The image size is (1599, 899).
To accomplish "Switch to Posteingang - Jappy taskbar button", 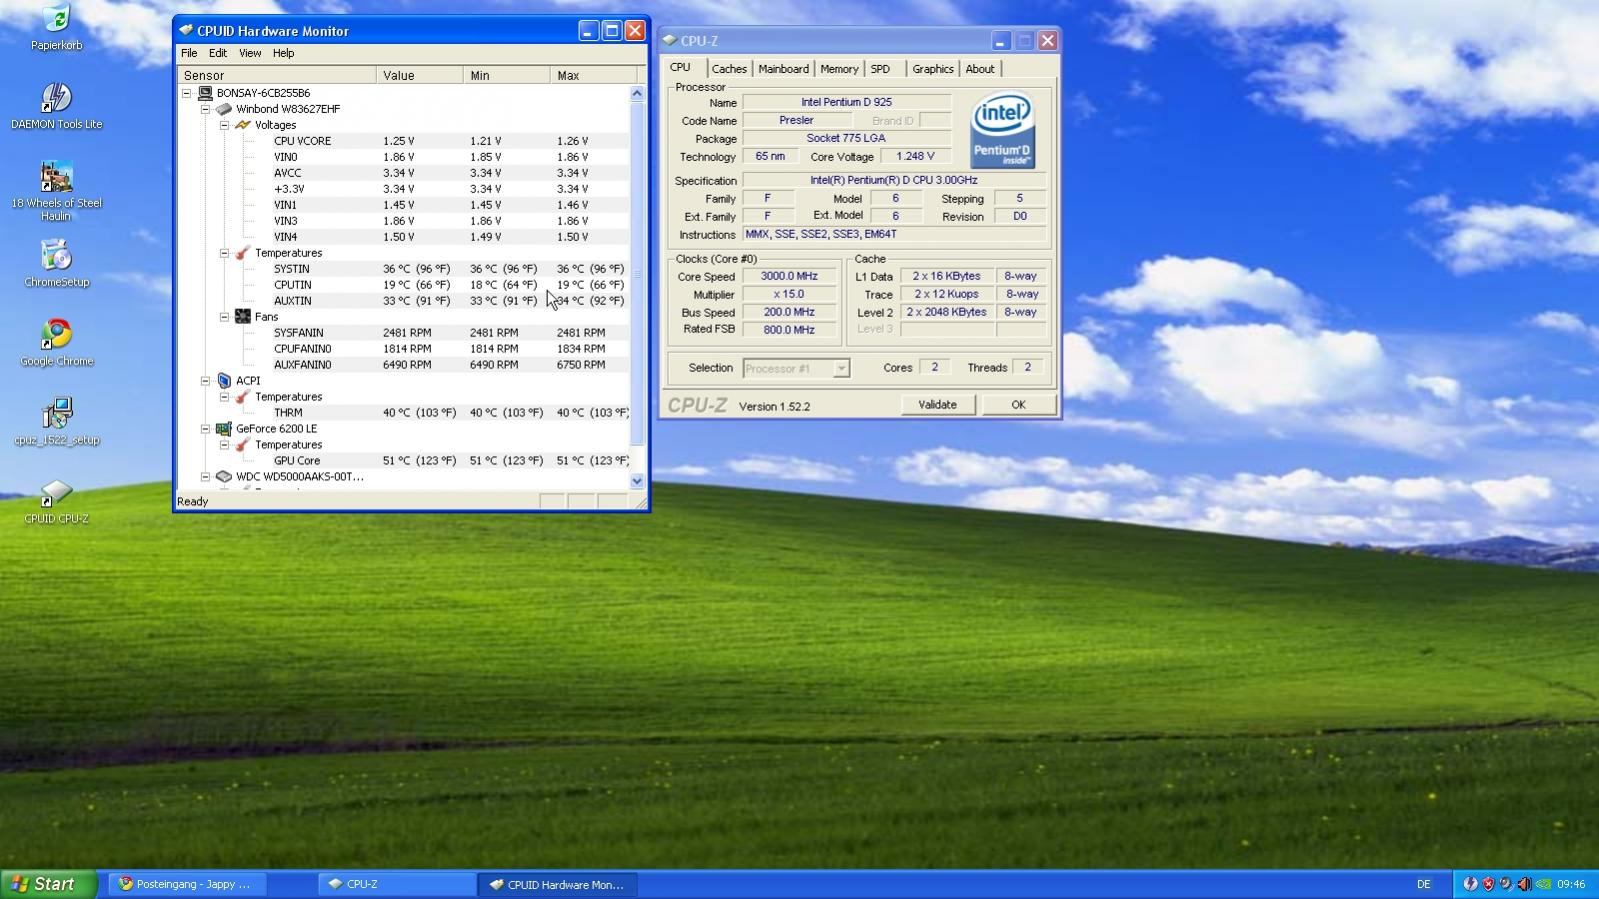I will [x=189, y=884].
